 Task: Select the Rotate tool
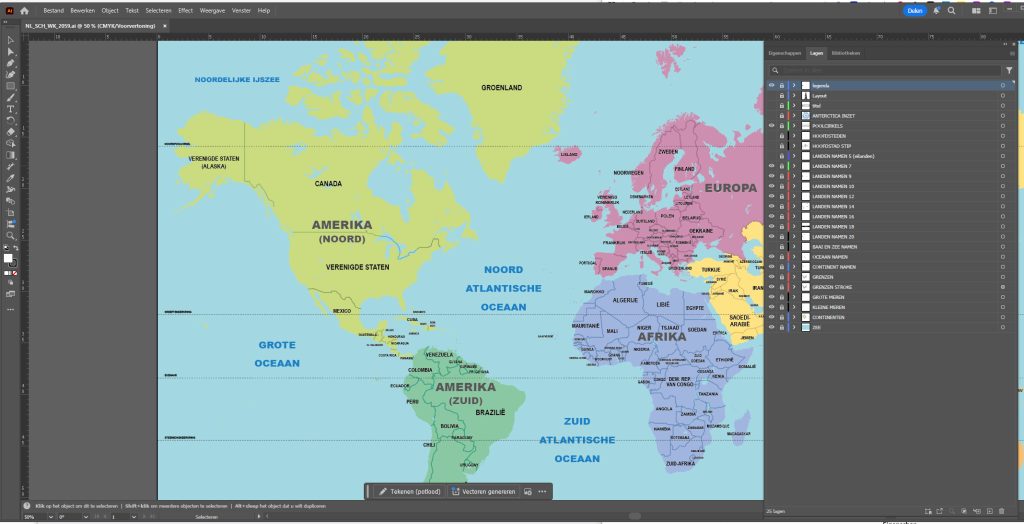[10, 120]
